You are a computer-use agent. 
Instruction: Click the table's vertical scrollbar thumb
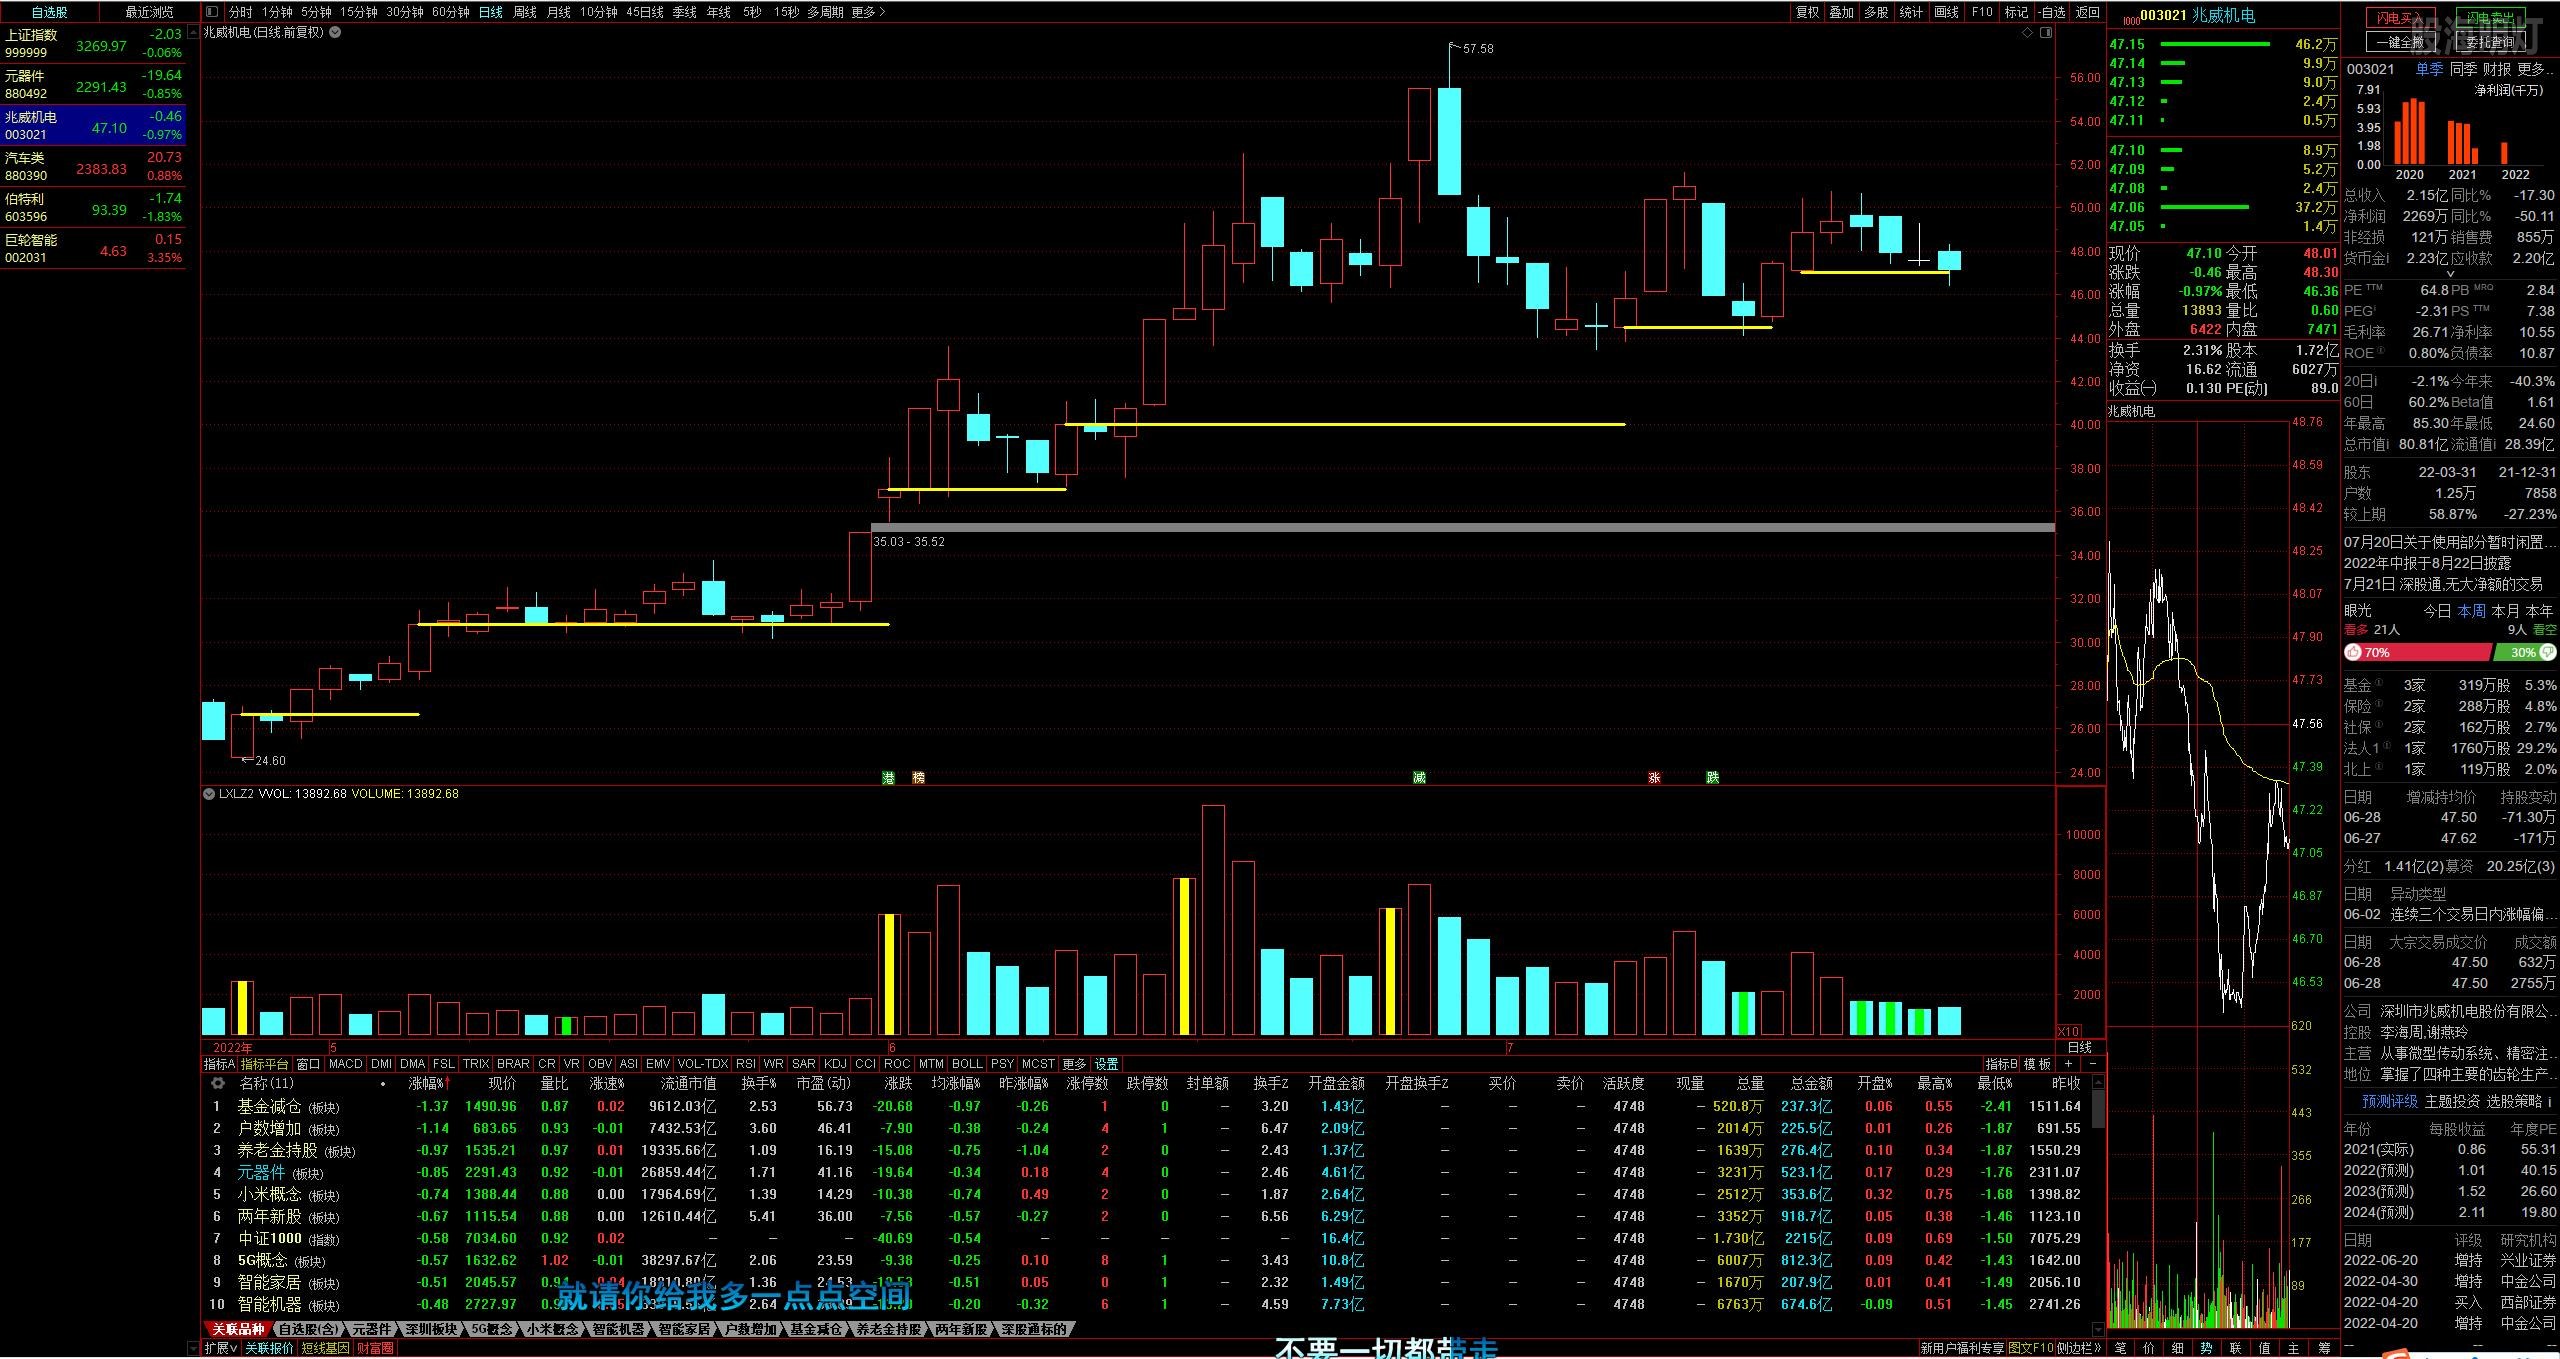[2098, 1110]
